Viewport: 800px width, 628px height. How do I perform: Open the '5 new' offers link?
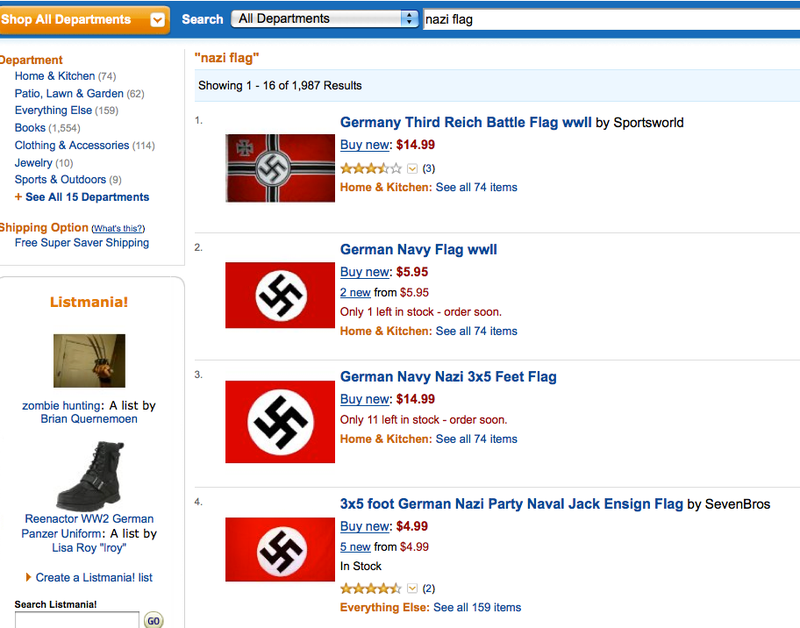355,547
